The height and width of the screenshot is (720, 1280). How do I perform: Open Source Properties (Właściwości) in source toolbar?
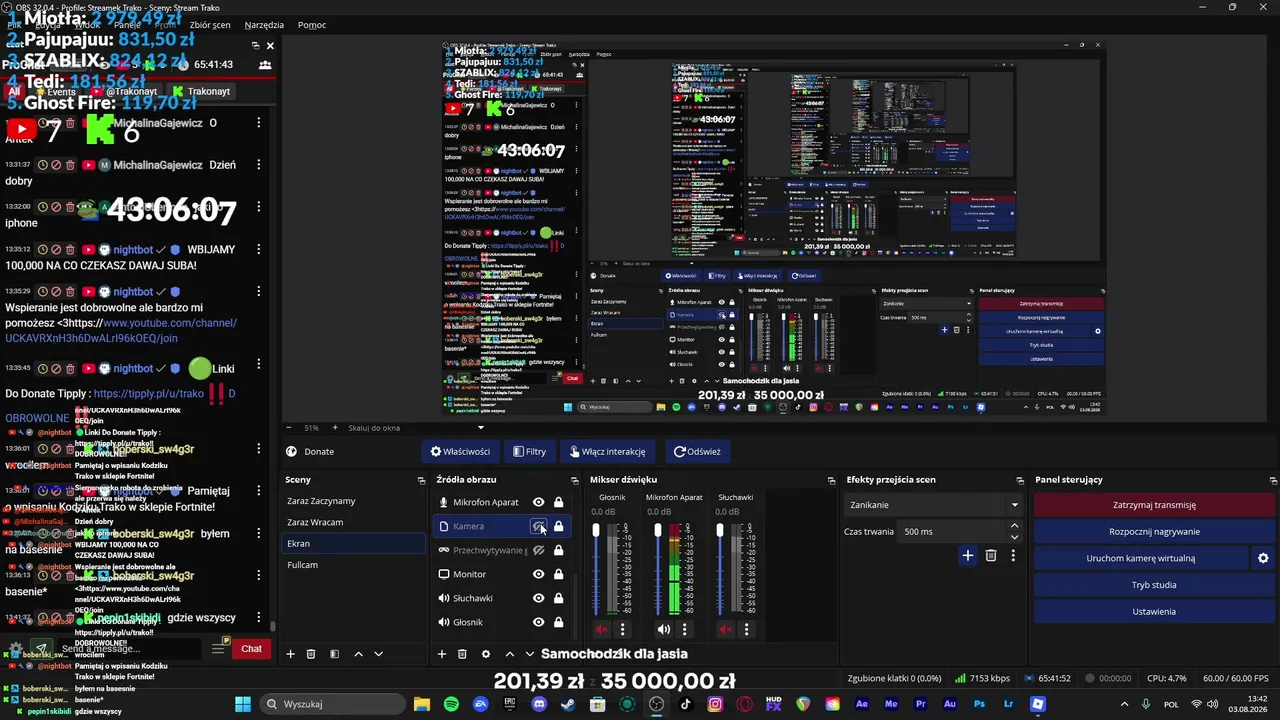click(460, 451)
